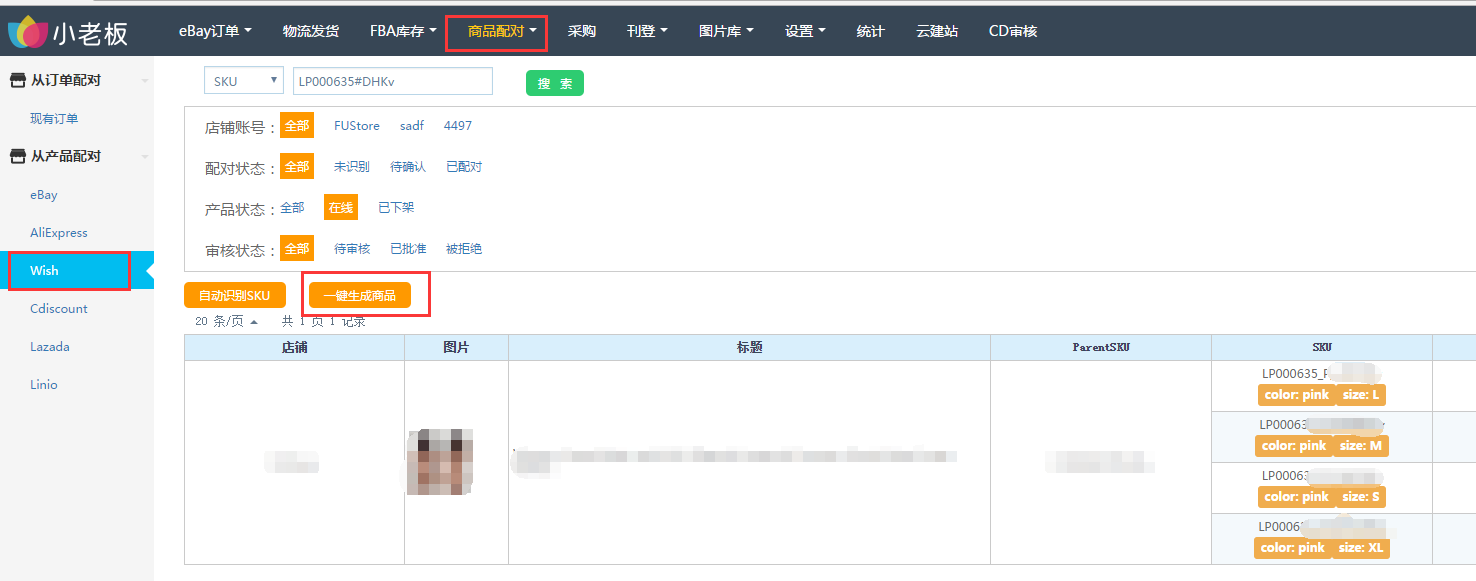Click the 从订单配对 store icon

[17, 80]
